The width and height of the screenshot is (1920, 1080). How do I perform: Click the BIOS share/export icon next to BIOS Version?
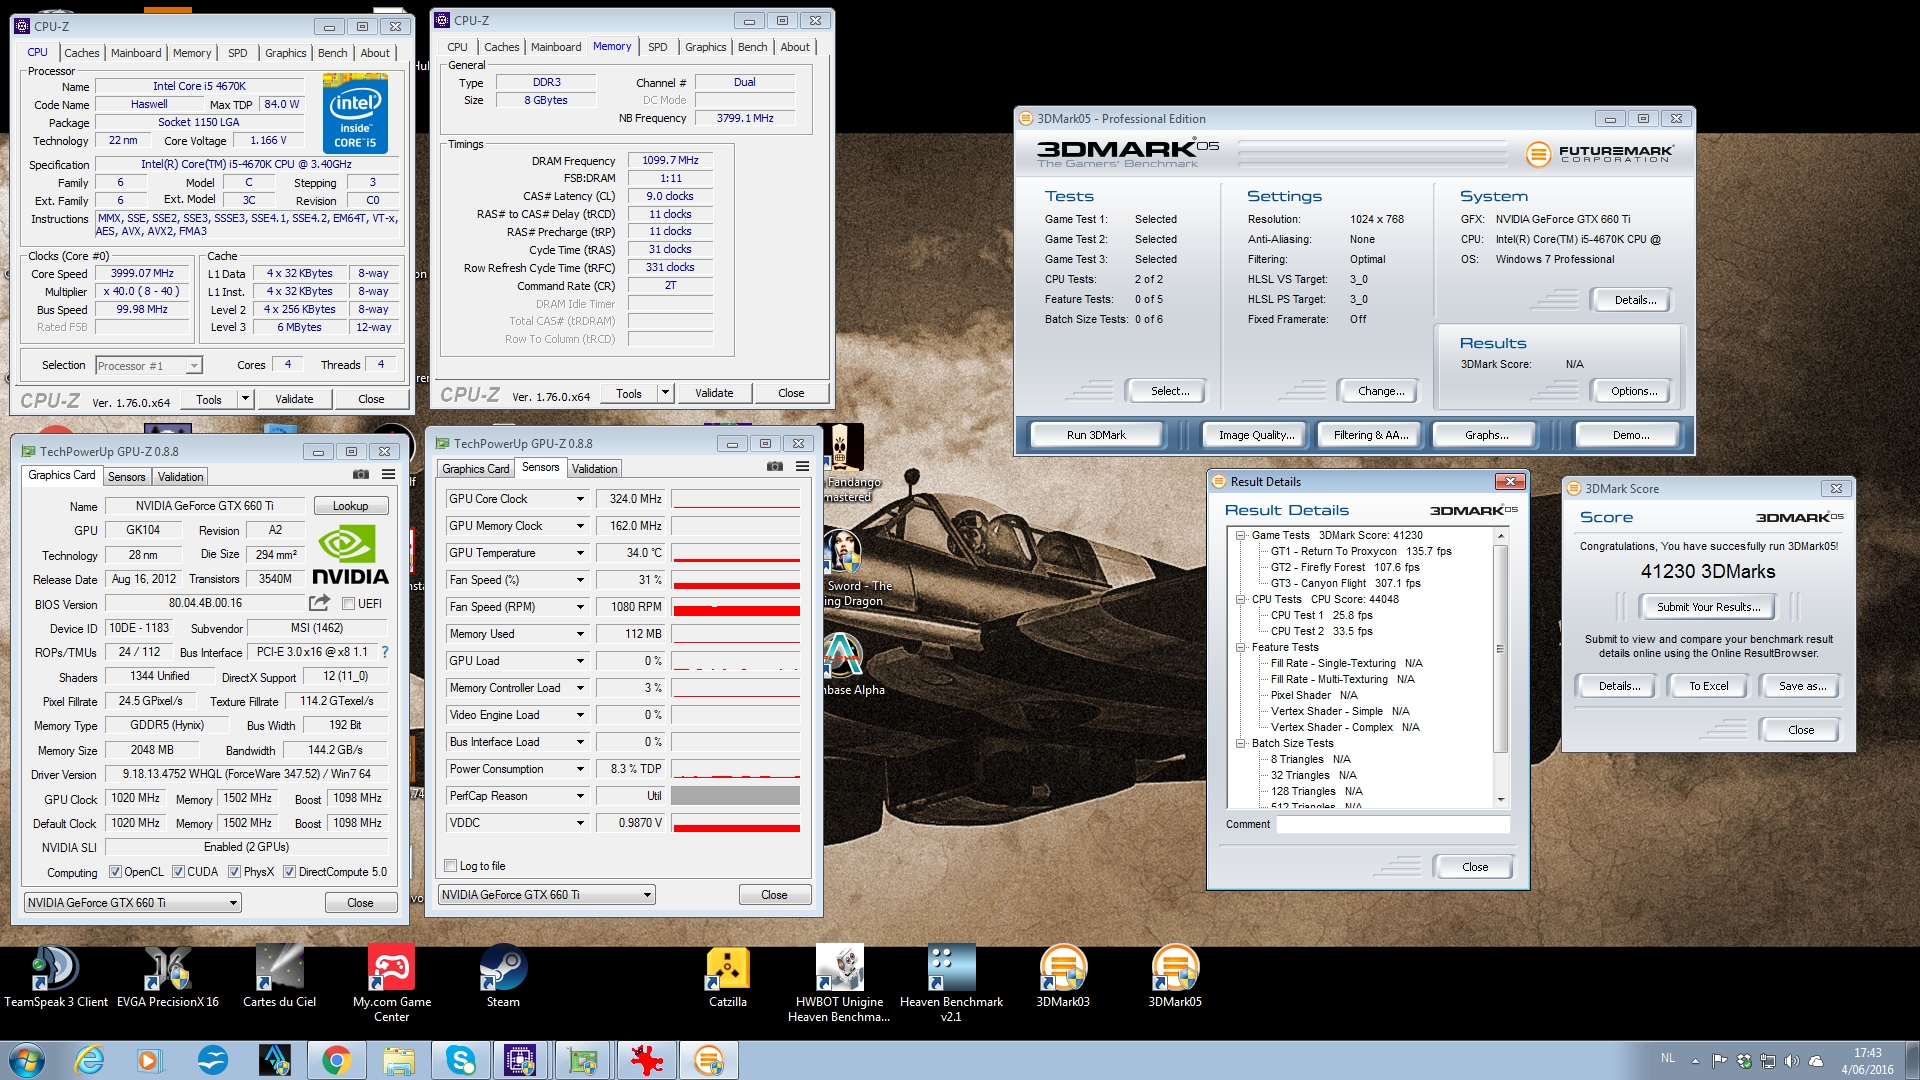[319, 603]
